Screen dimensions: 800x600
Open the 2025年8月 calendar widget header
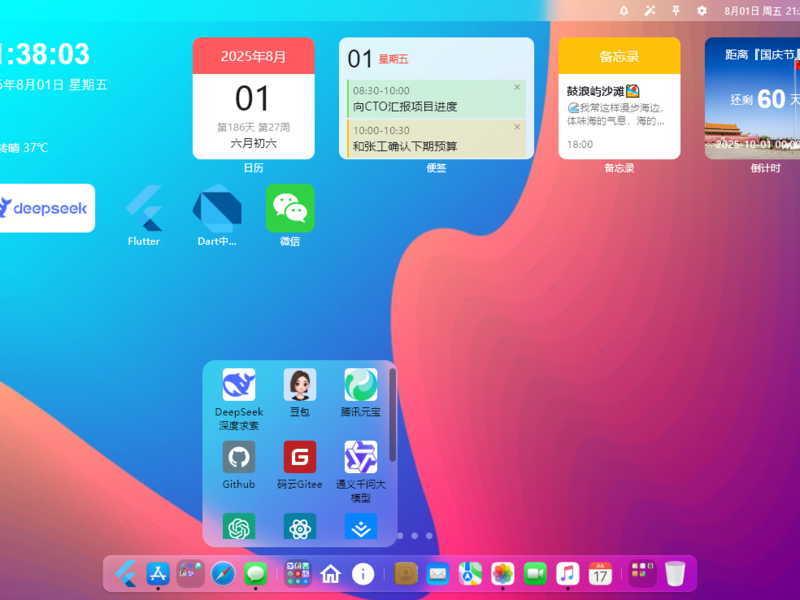pos(254,56)
